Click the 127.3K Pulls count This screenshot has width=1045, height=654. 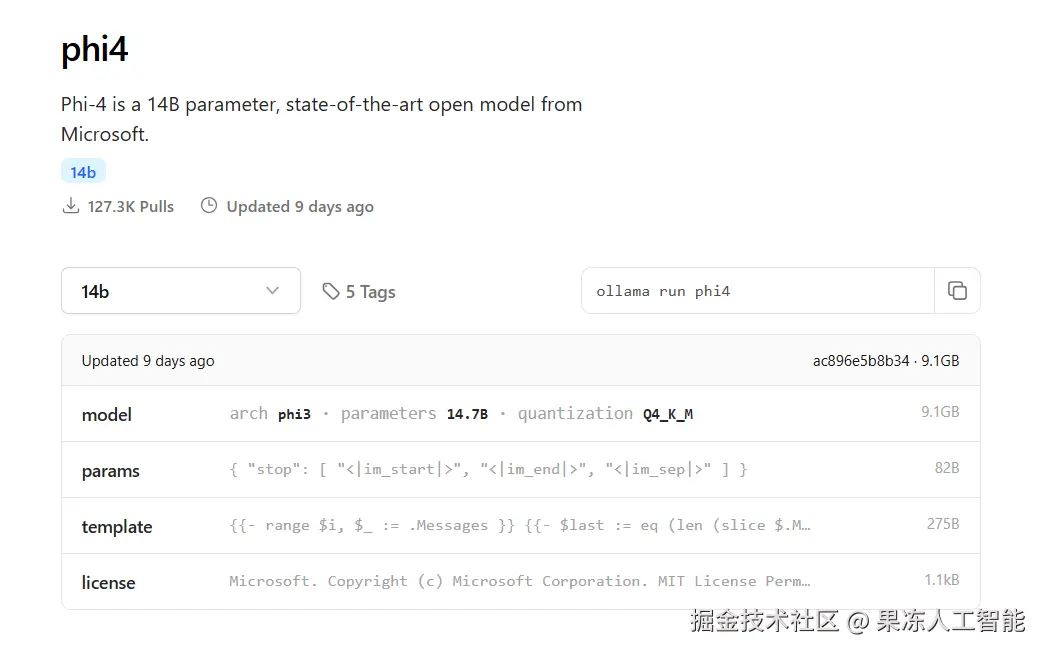pos(131,207)
